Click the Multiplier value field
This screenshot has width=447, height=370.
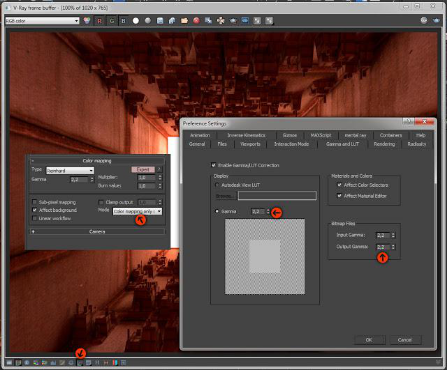[147, 178]
